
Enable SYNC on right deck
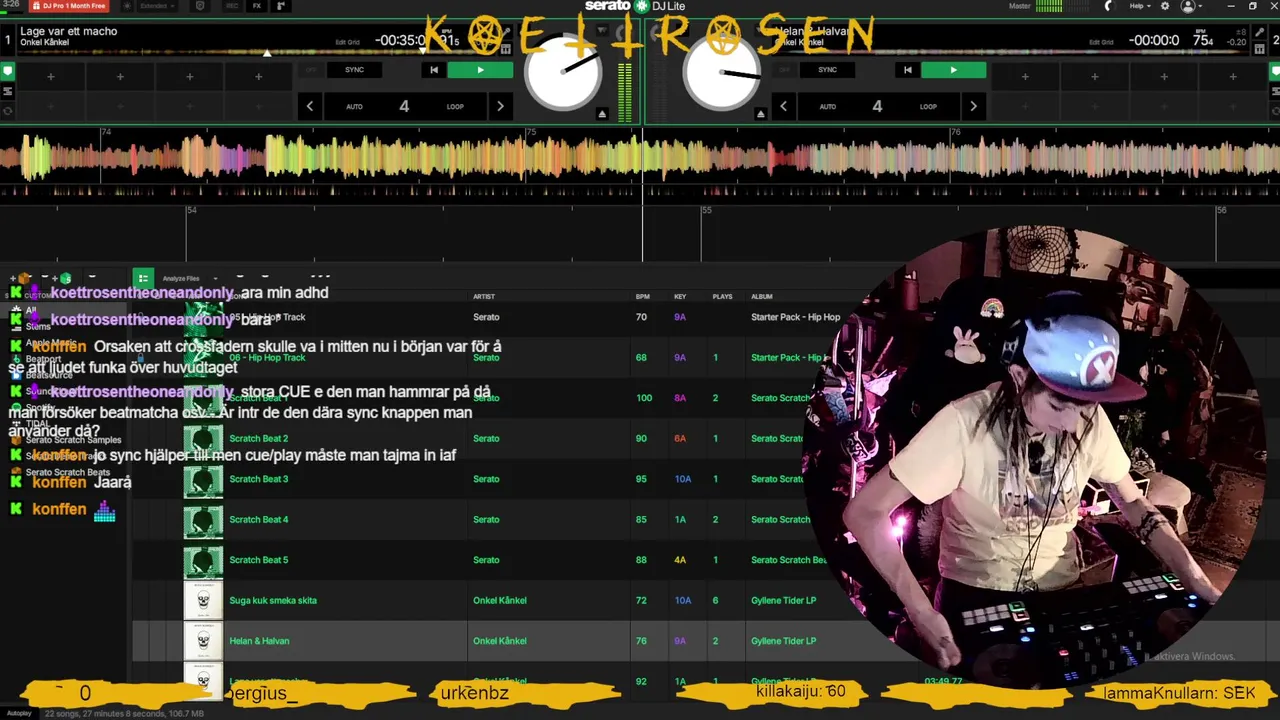point(827,70)
